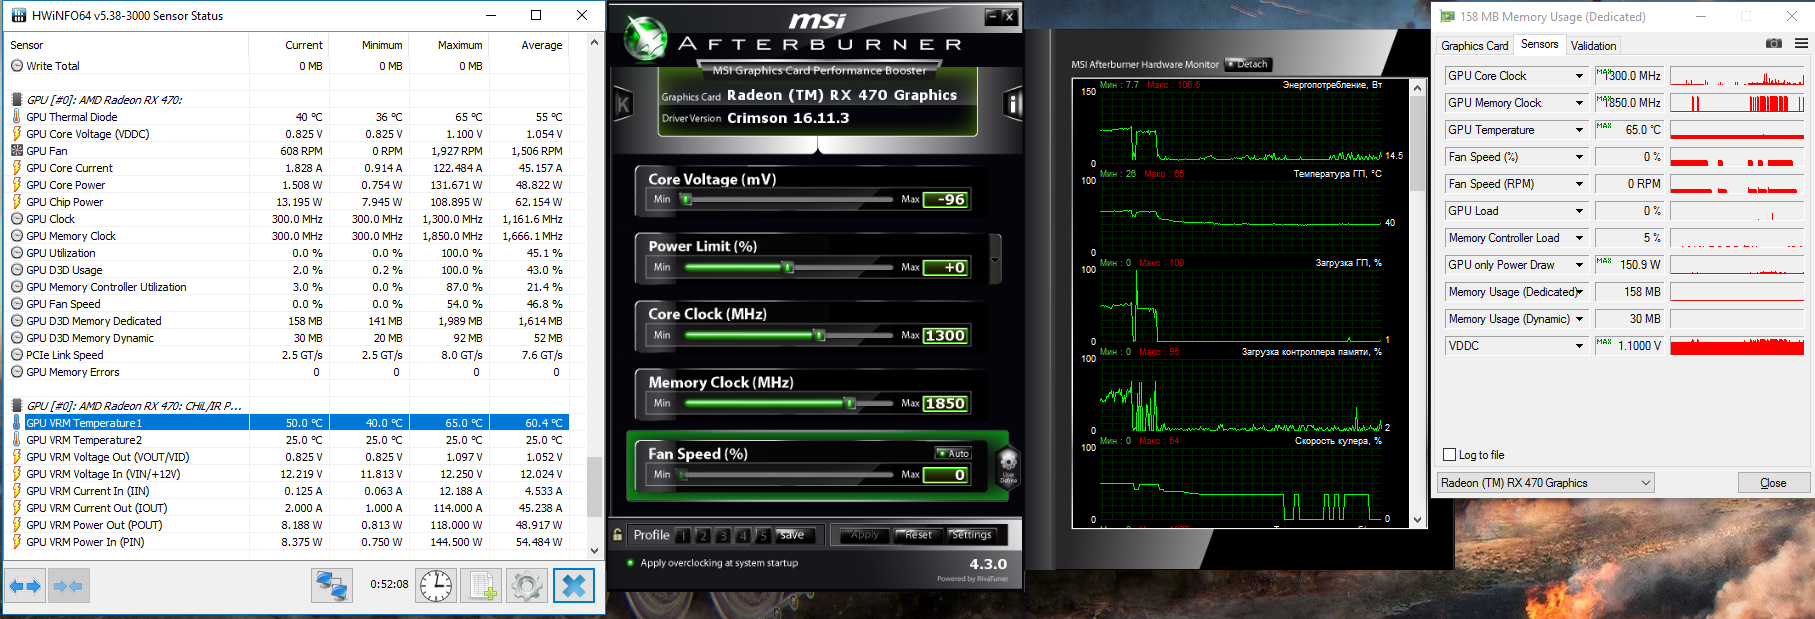Screen dimensions: 1815x619
Task: Open Afterburner Settings button
Action: click(971, 535)
